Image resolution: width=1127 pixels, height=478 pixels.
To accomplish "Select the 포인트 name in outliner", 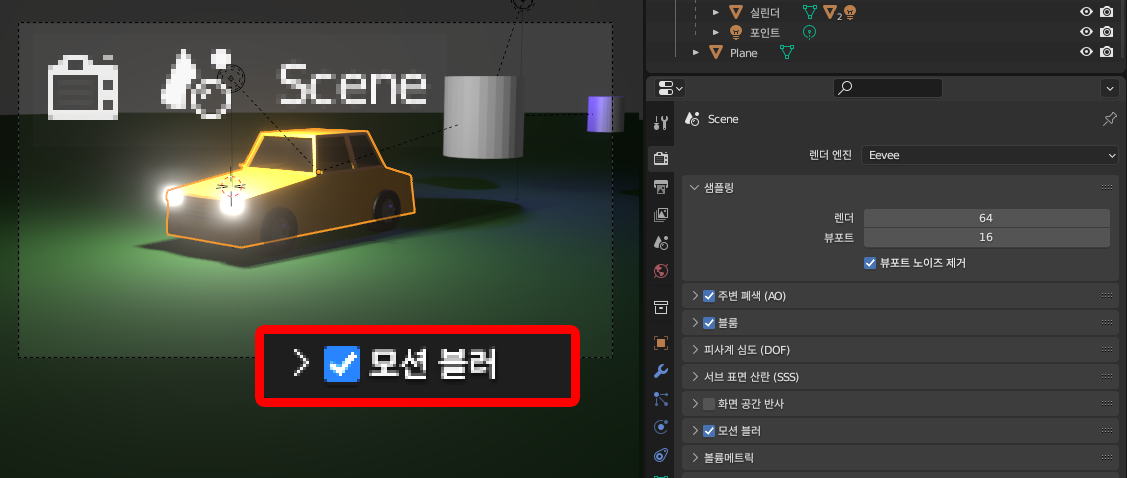I will tap(764, 32).
